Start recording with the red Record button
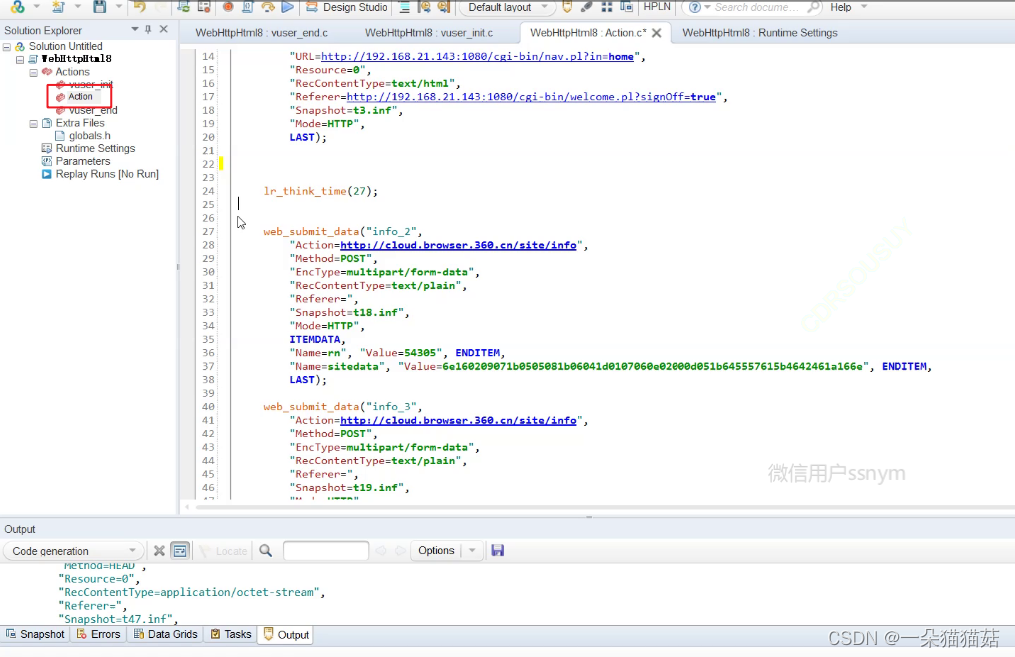1015x657 pixels. point(228,6)
